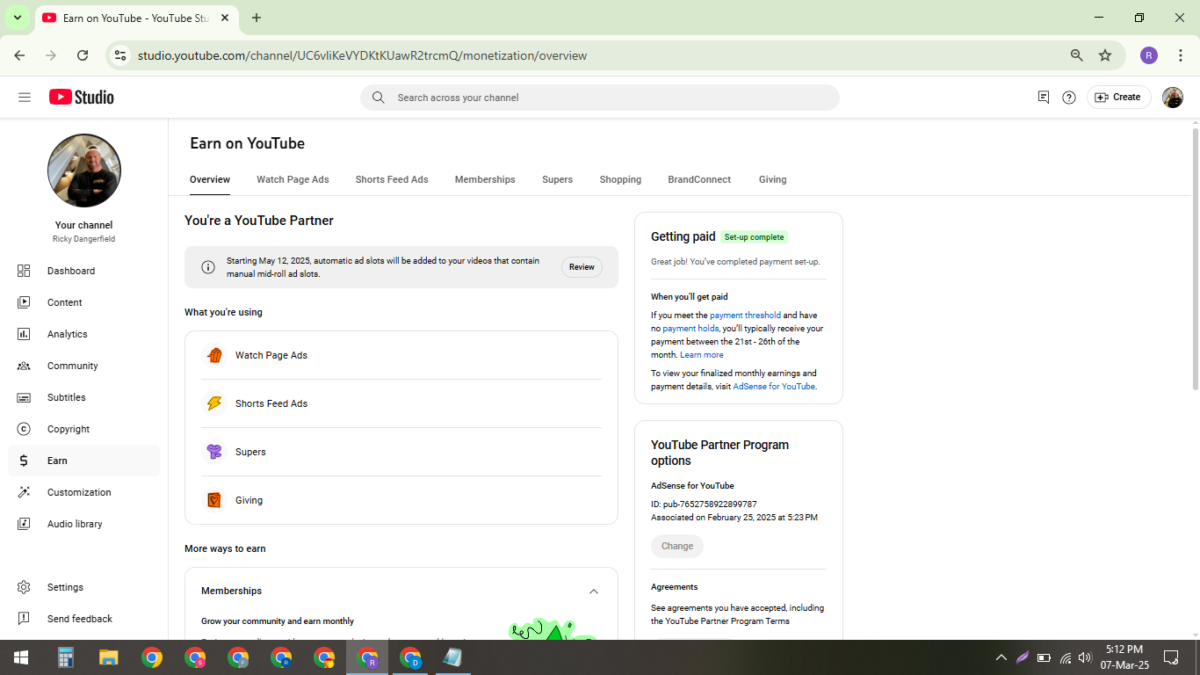1200x675 pixels.
Task: Open the Chrome tab search dropdown
Action: [x=18, y=18]
